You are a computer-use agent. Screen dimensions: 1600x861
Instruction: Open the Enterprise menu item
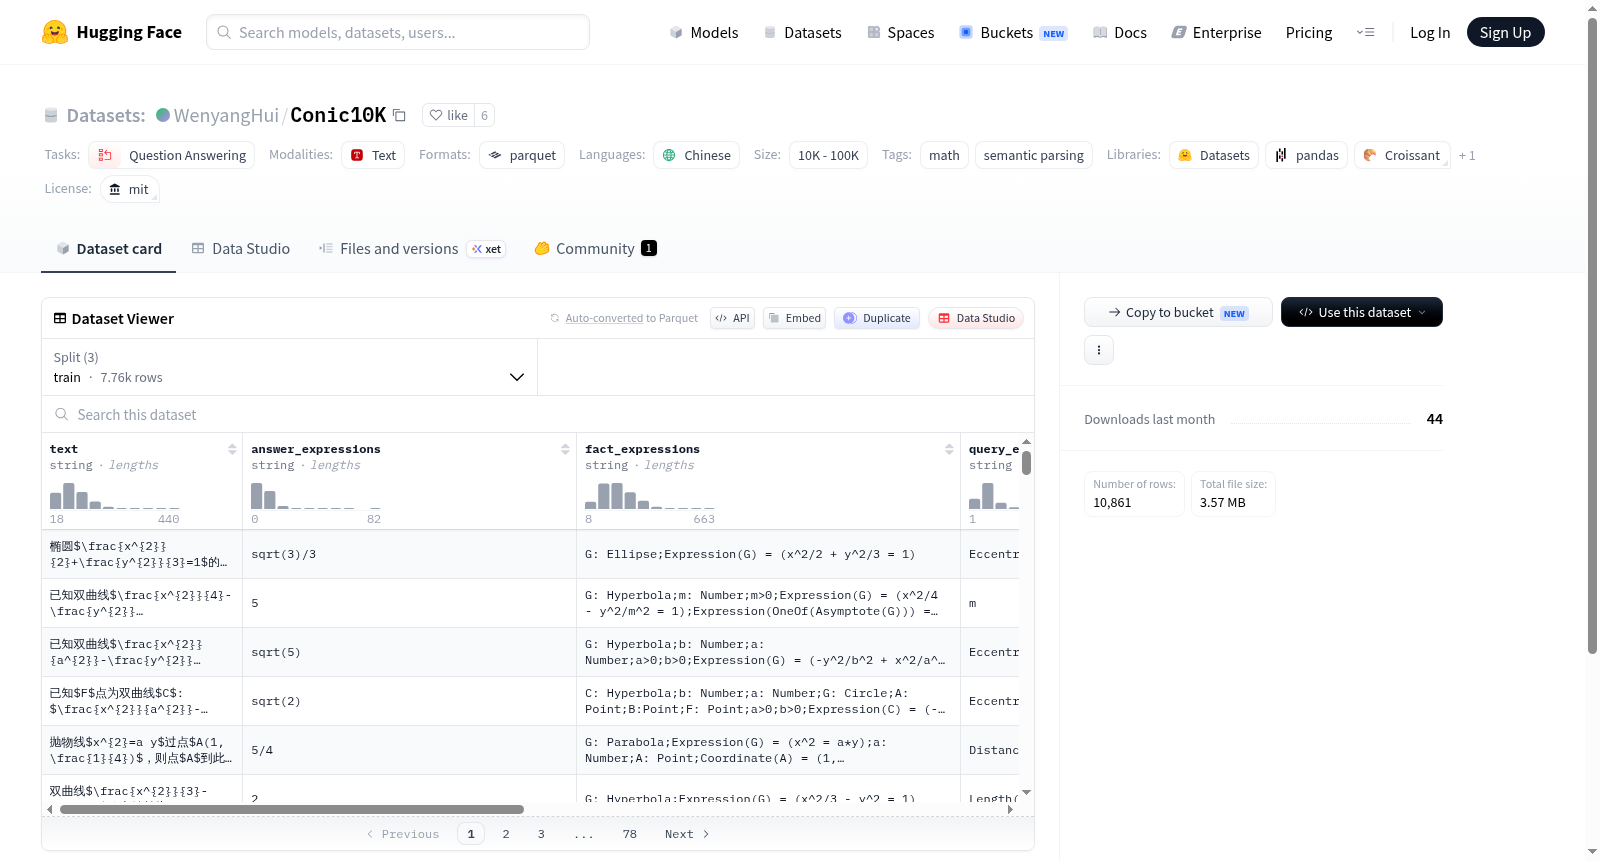pyautogui.click(x=1216, y=32)
